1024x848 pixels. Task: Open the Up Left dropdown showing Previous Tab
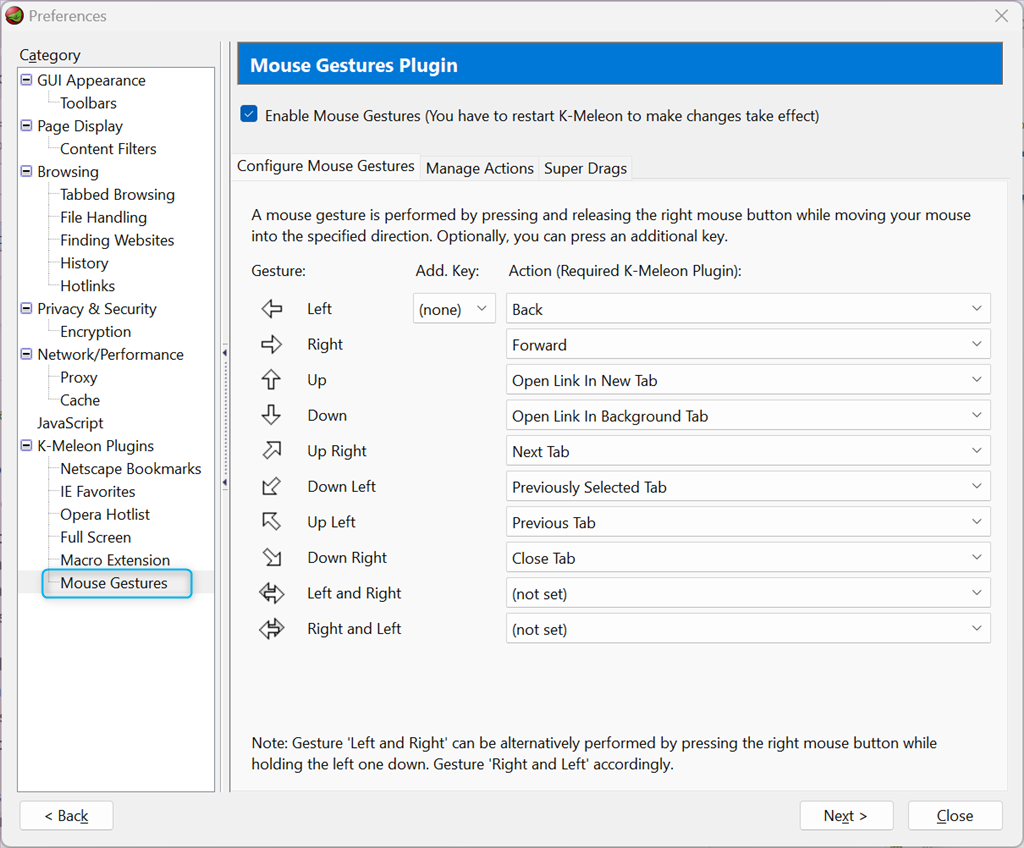click(748, 523)
